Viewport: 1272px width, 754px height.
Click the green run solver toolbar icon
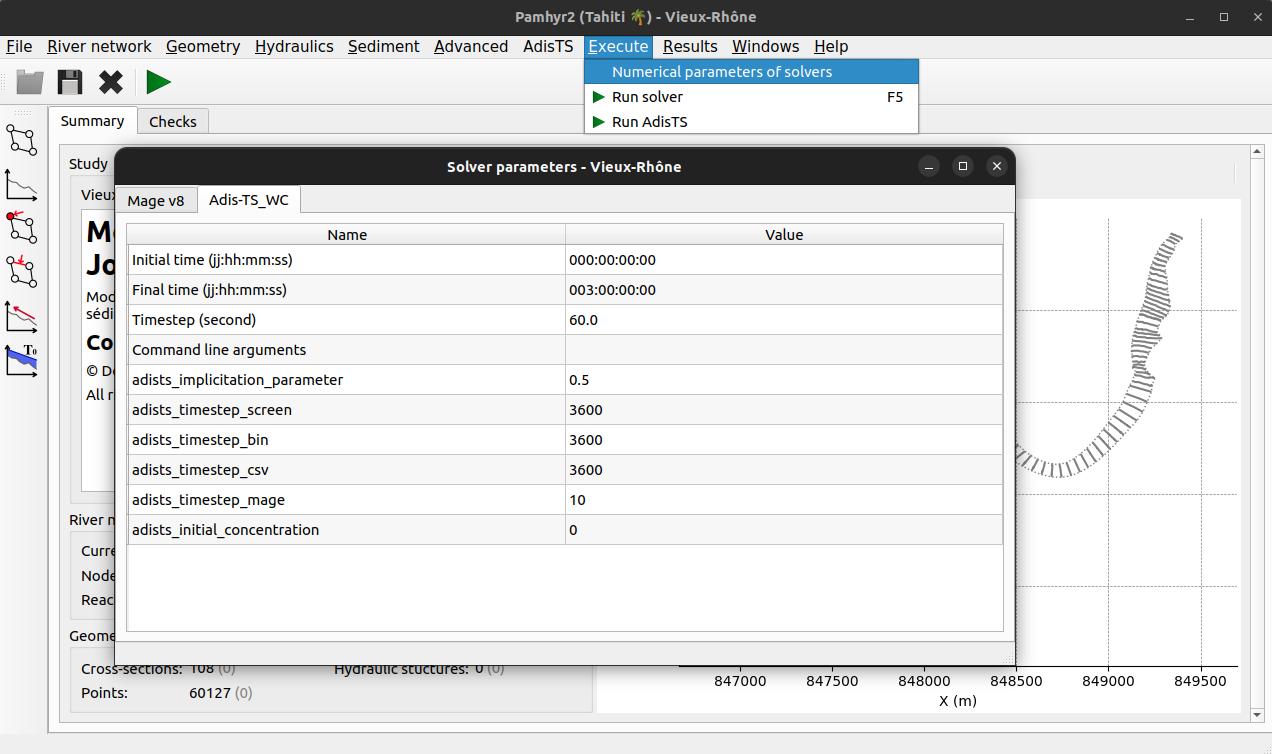point(158,82)
